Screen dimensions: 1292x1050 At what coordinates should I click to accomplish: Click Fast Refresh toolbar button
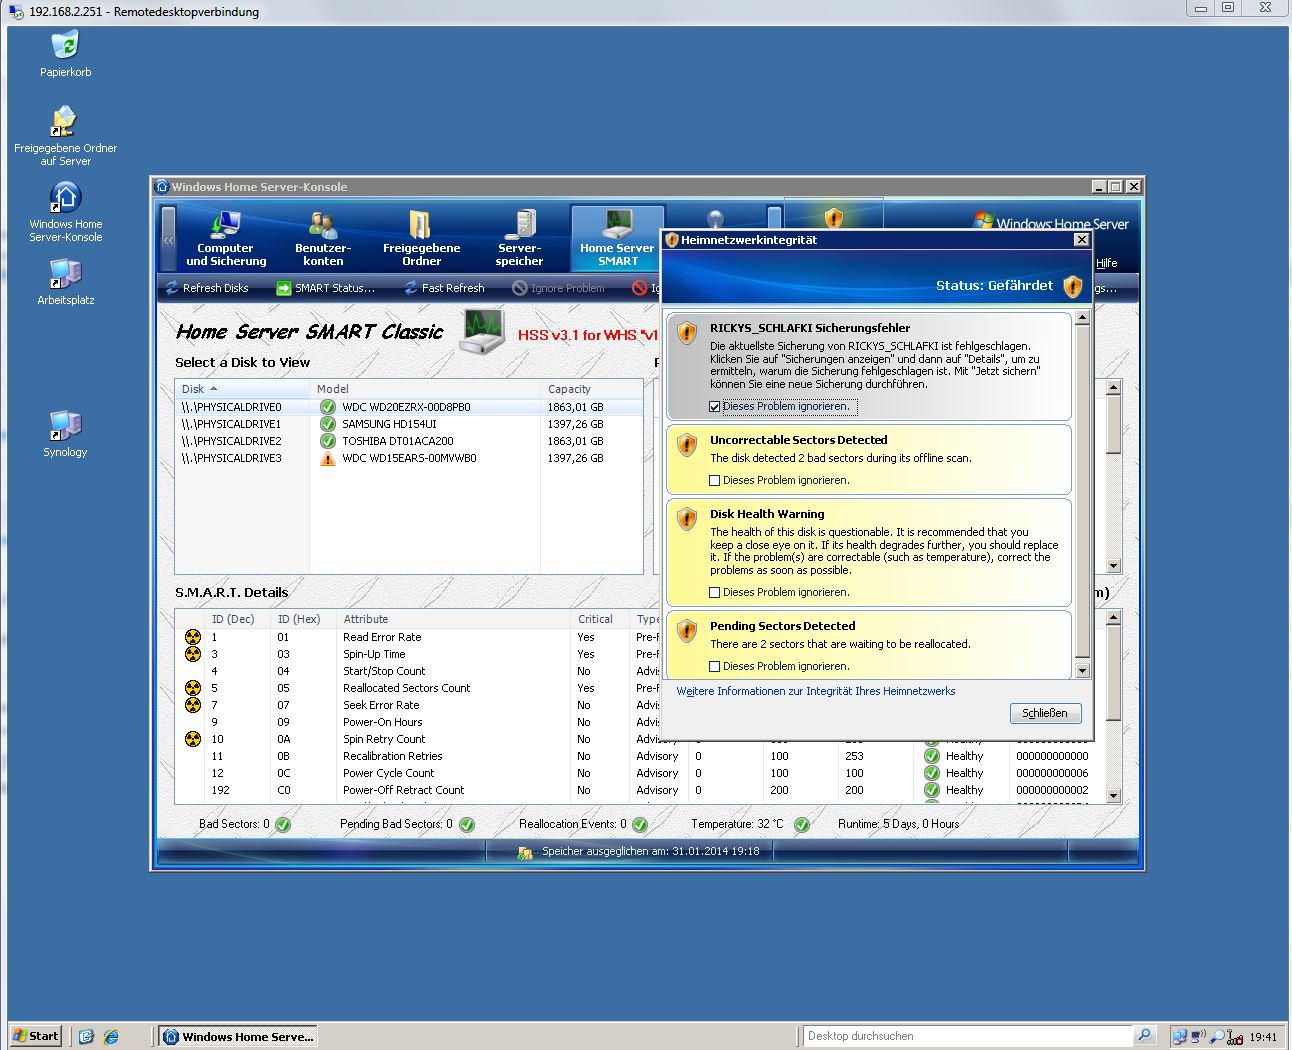pyautogui.click(x=444, y=288)
